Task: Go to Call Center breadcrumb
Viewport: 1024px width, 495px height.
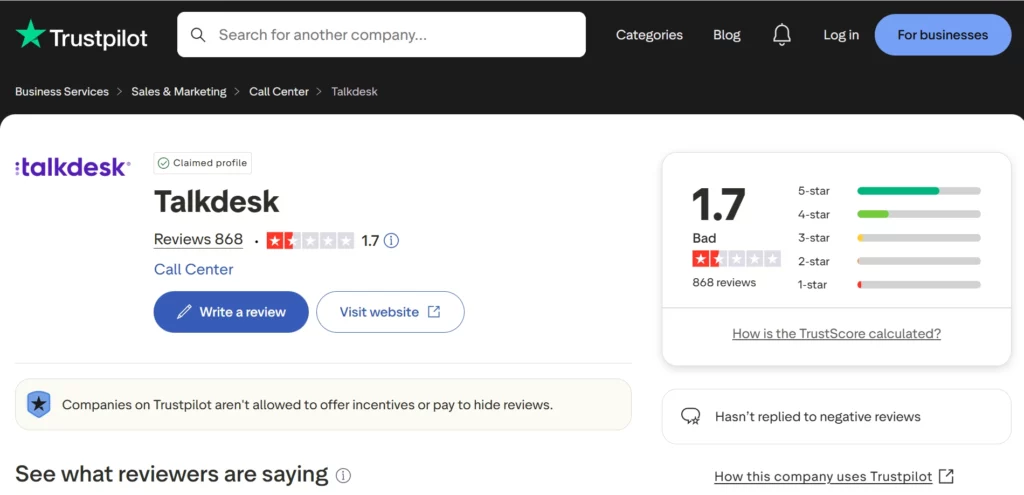Action: coord(279,91)
